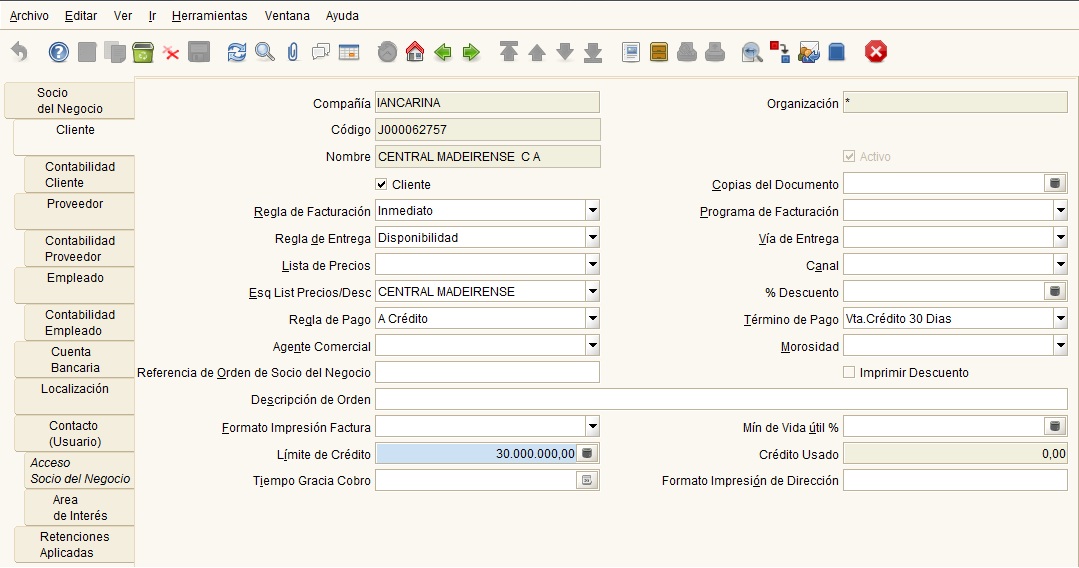Click the Print Preview toolbar icon

687,52
